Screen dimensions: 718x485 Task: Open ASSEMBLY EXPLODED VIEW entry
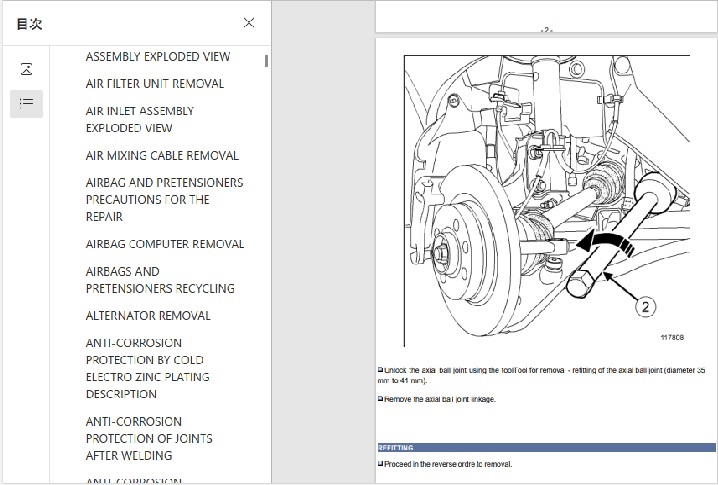coord(158,57)
